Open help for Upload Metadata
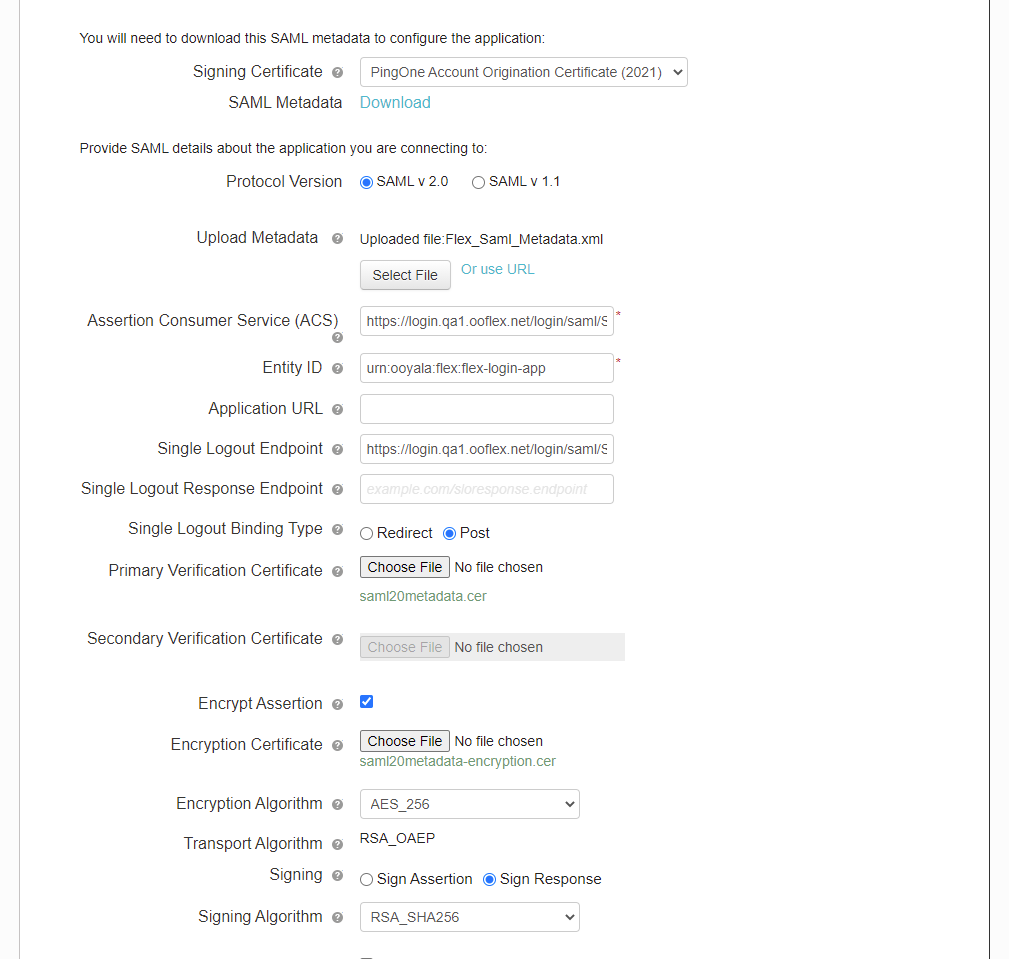The height and width of the screenshot is (959, 1009). point(337,239)
